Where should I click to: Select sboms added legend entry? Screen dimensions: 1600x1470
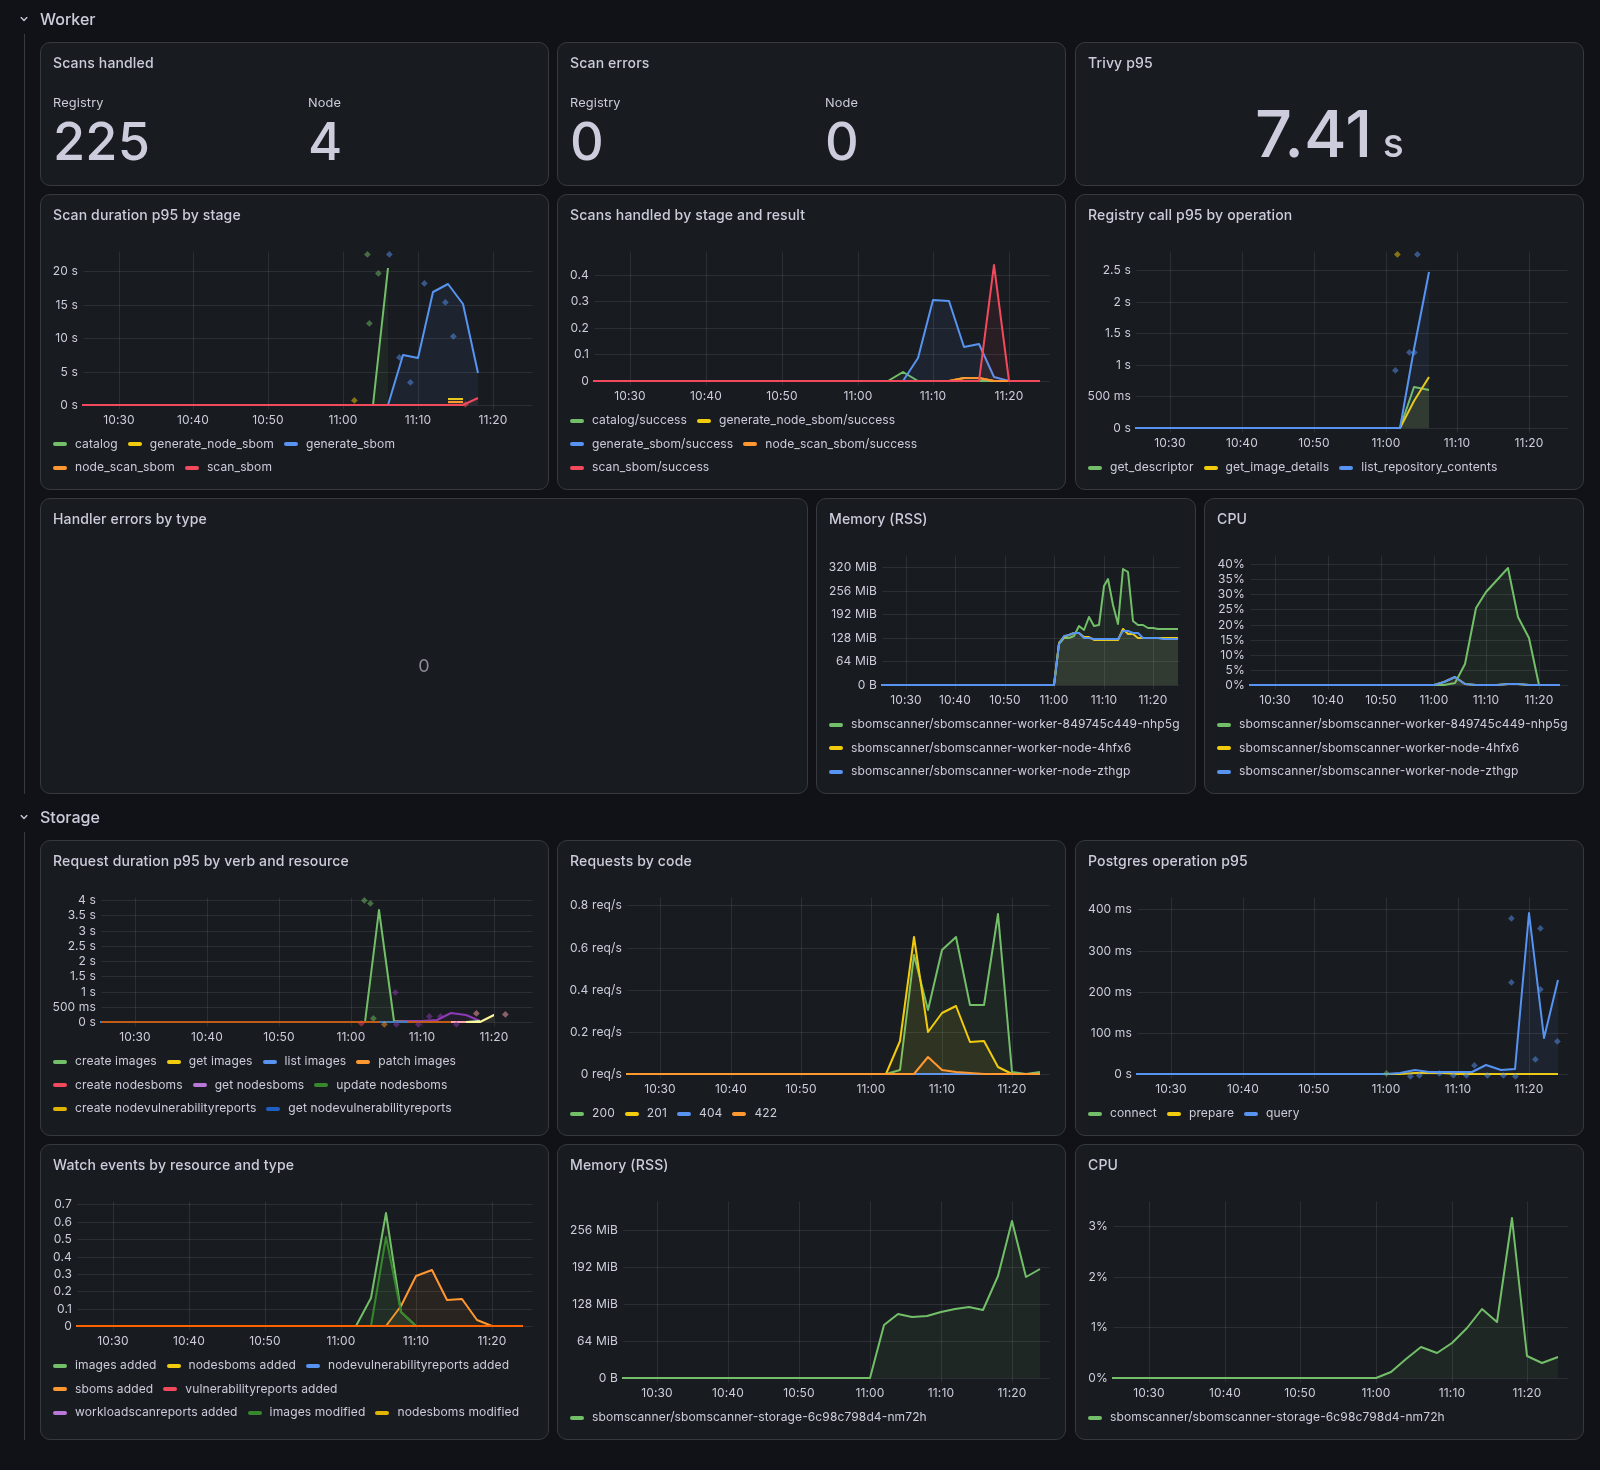114,1389
